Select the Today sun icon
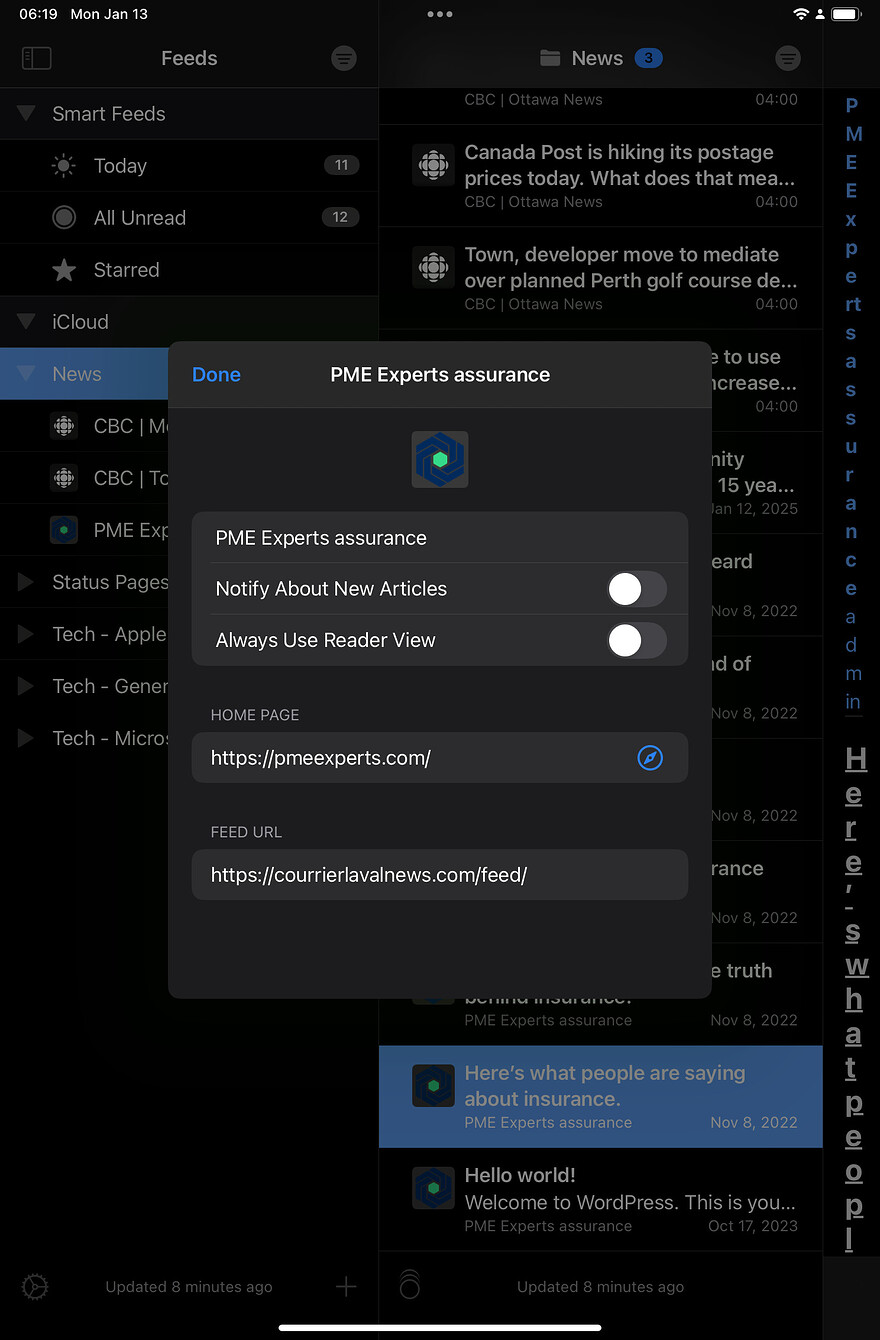The width and height of the screenshot is (880, 1340). (64, 166)
